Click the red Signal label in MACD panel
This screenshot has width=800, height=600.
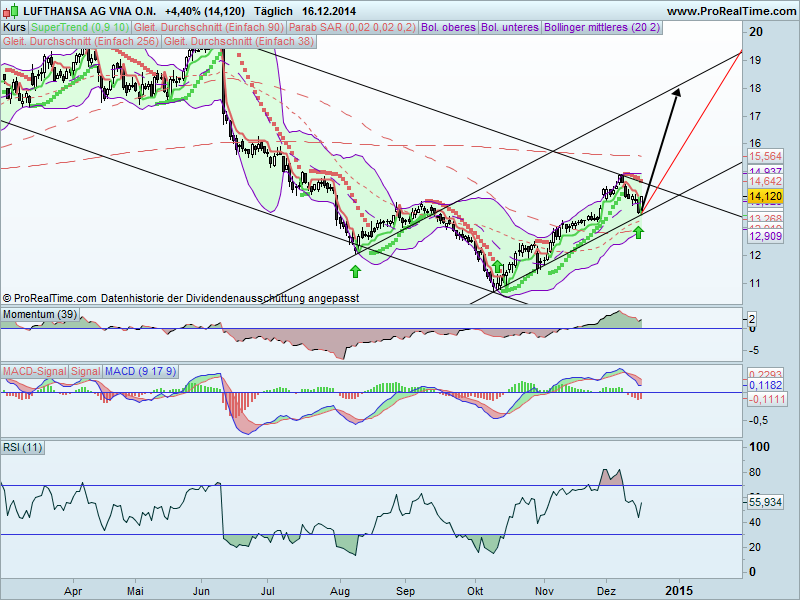pos(85,371)
